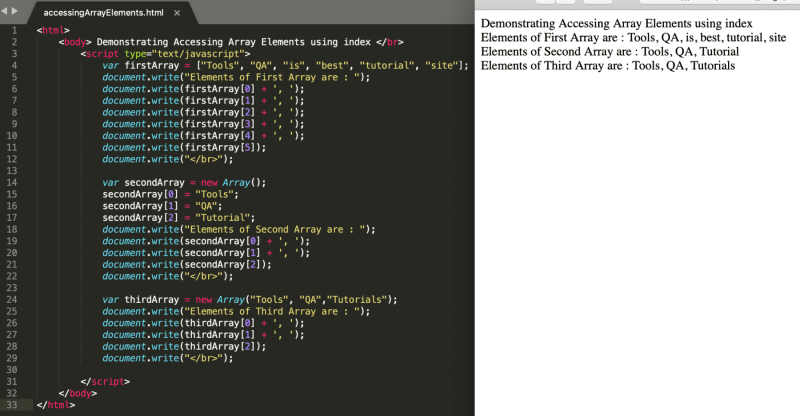Viewport: 800px width, 416px height.
Task: Switch to the accessingArrayElements.html tab
Action: click(x=103, y=13)
